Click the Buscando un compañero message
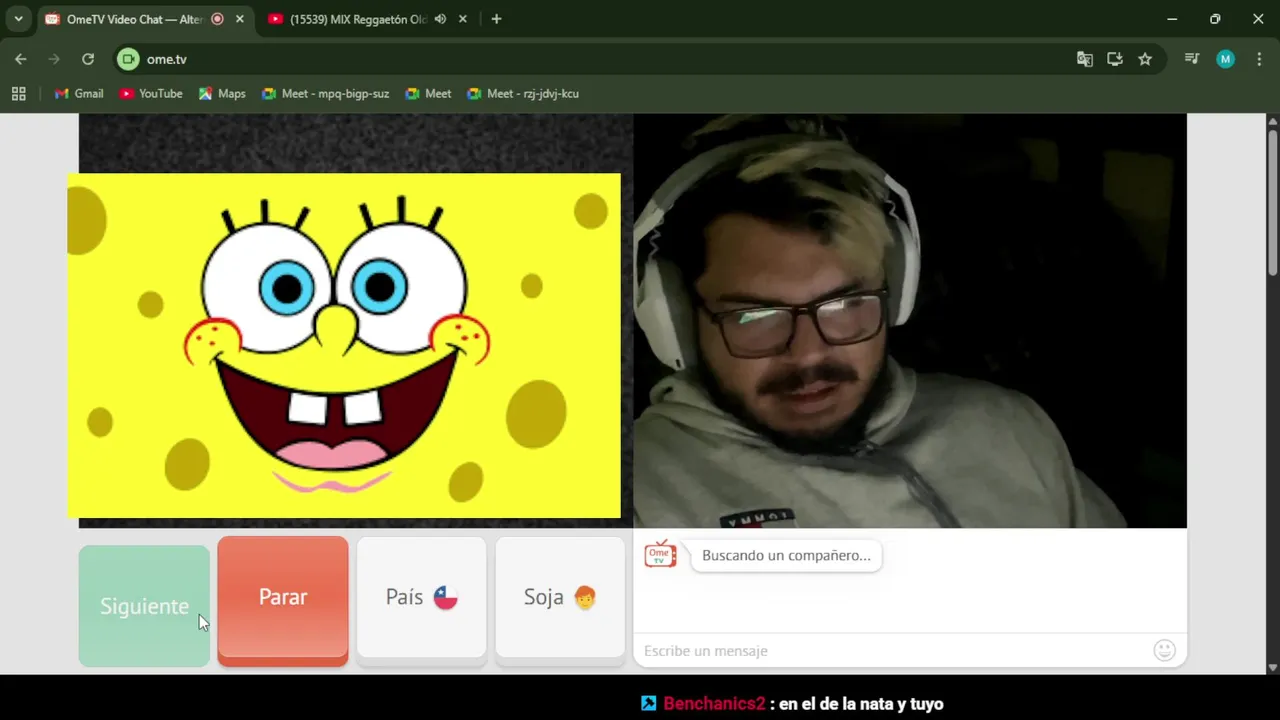 [x=786, y=556]
